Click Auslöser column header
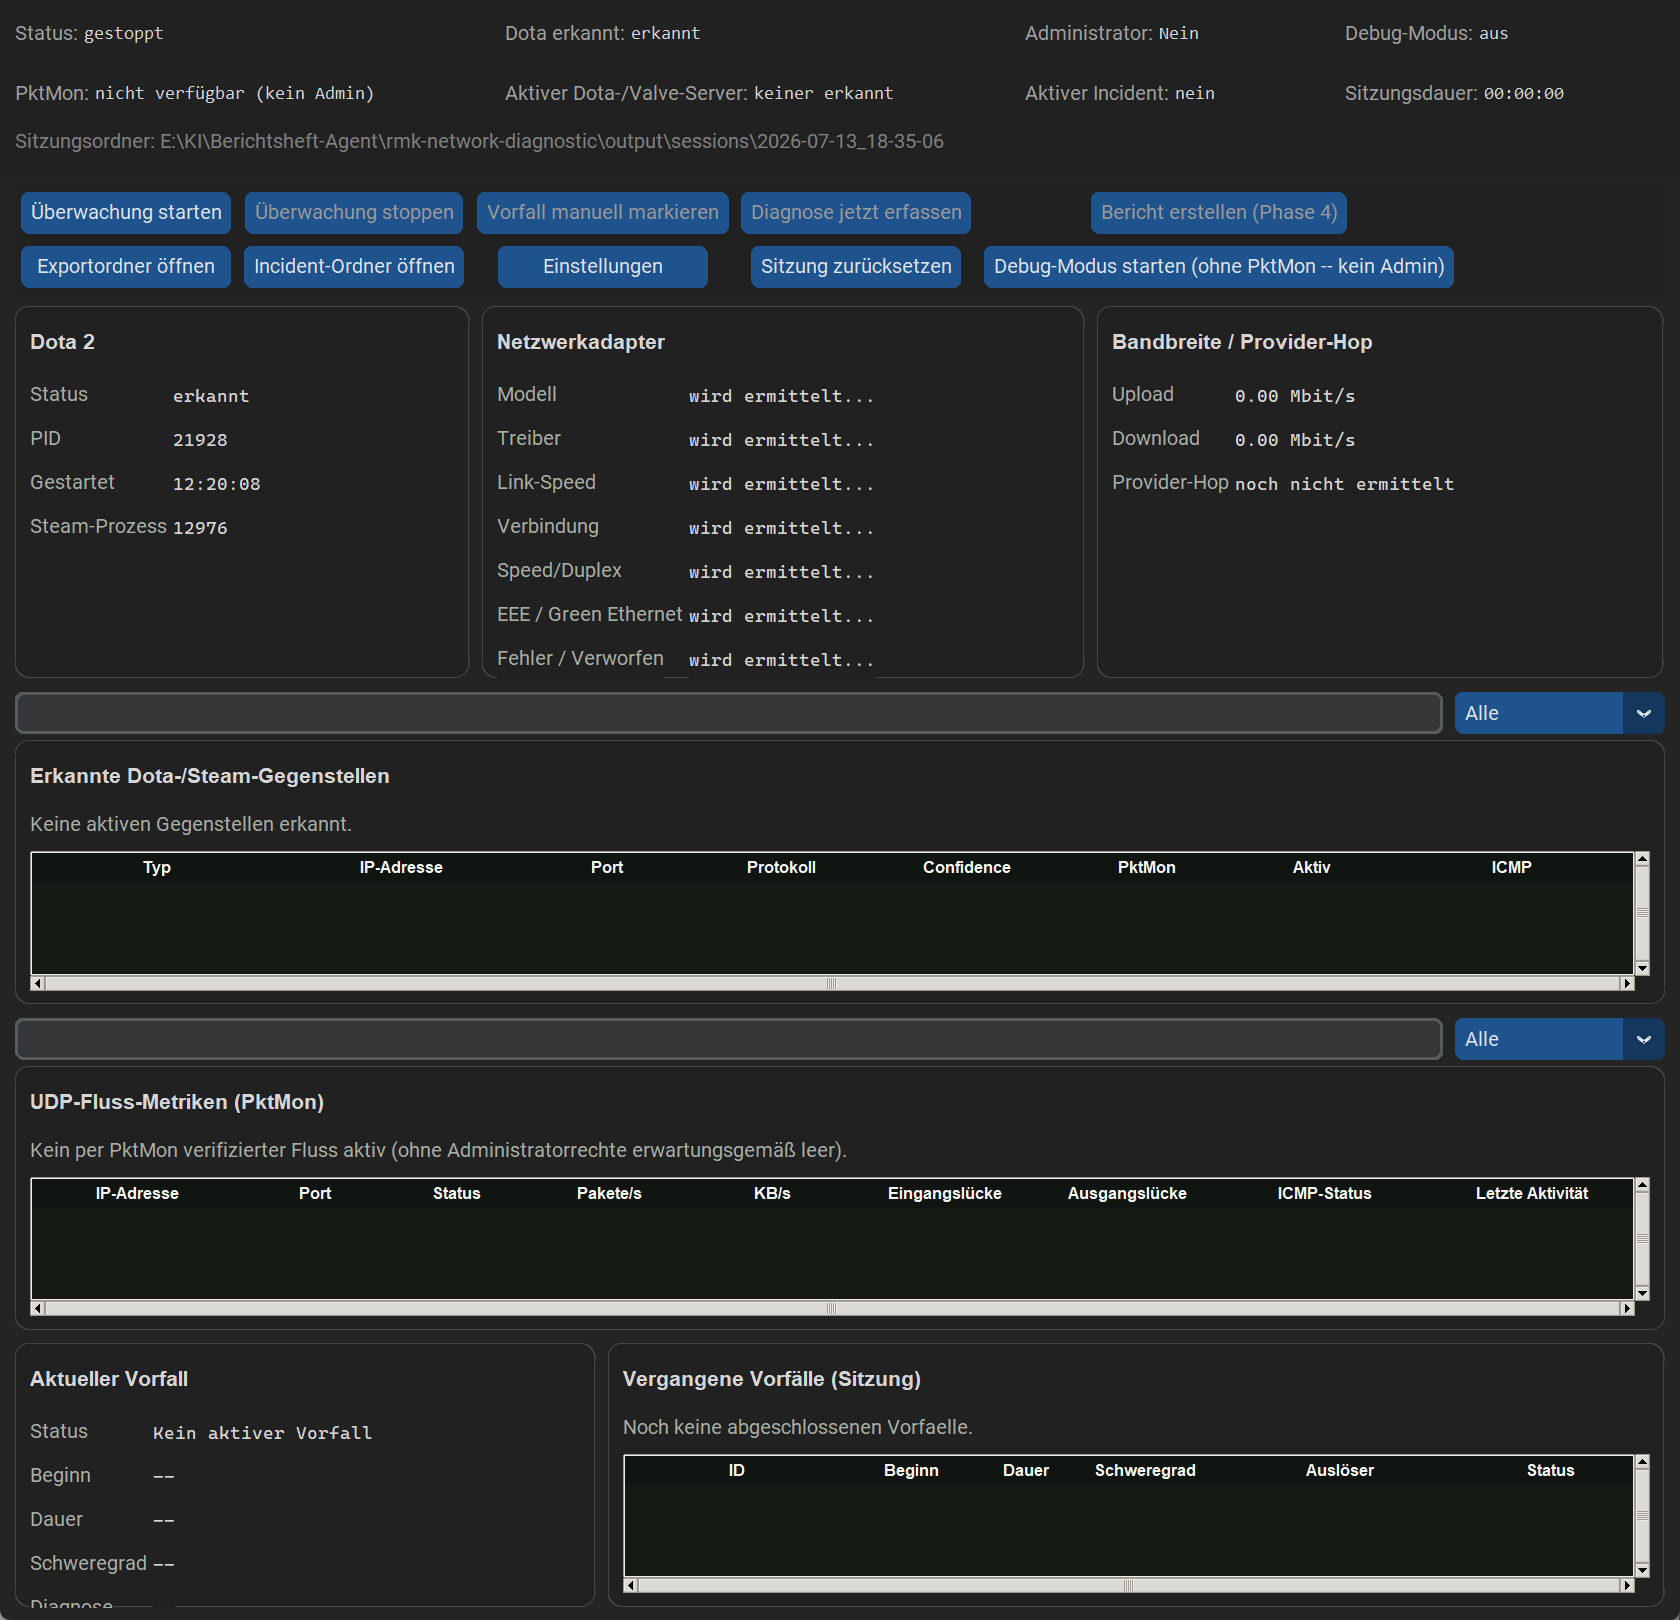 tap(1340, 1470)
